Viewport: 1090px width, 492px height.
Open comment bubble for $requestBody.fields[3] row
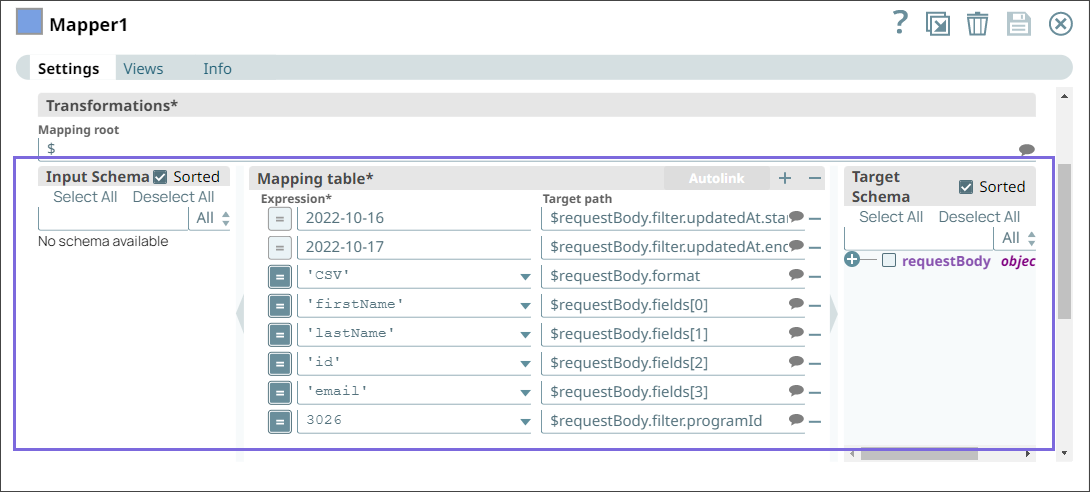tap(797, 391)
